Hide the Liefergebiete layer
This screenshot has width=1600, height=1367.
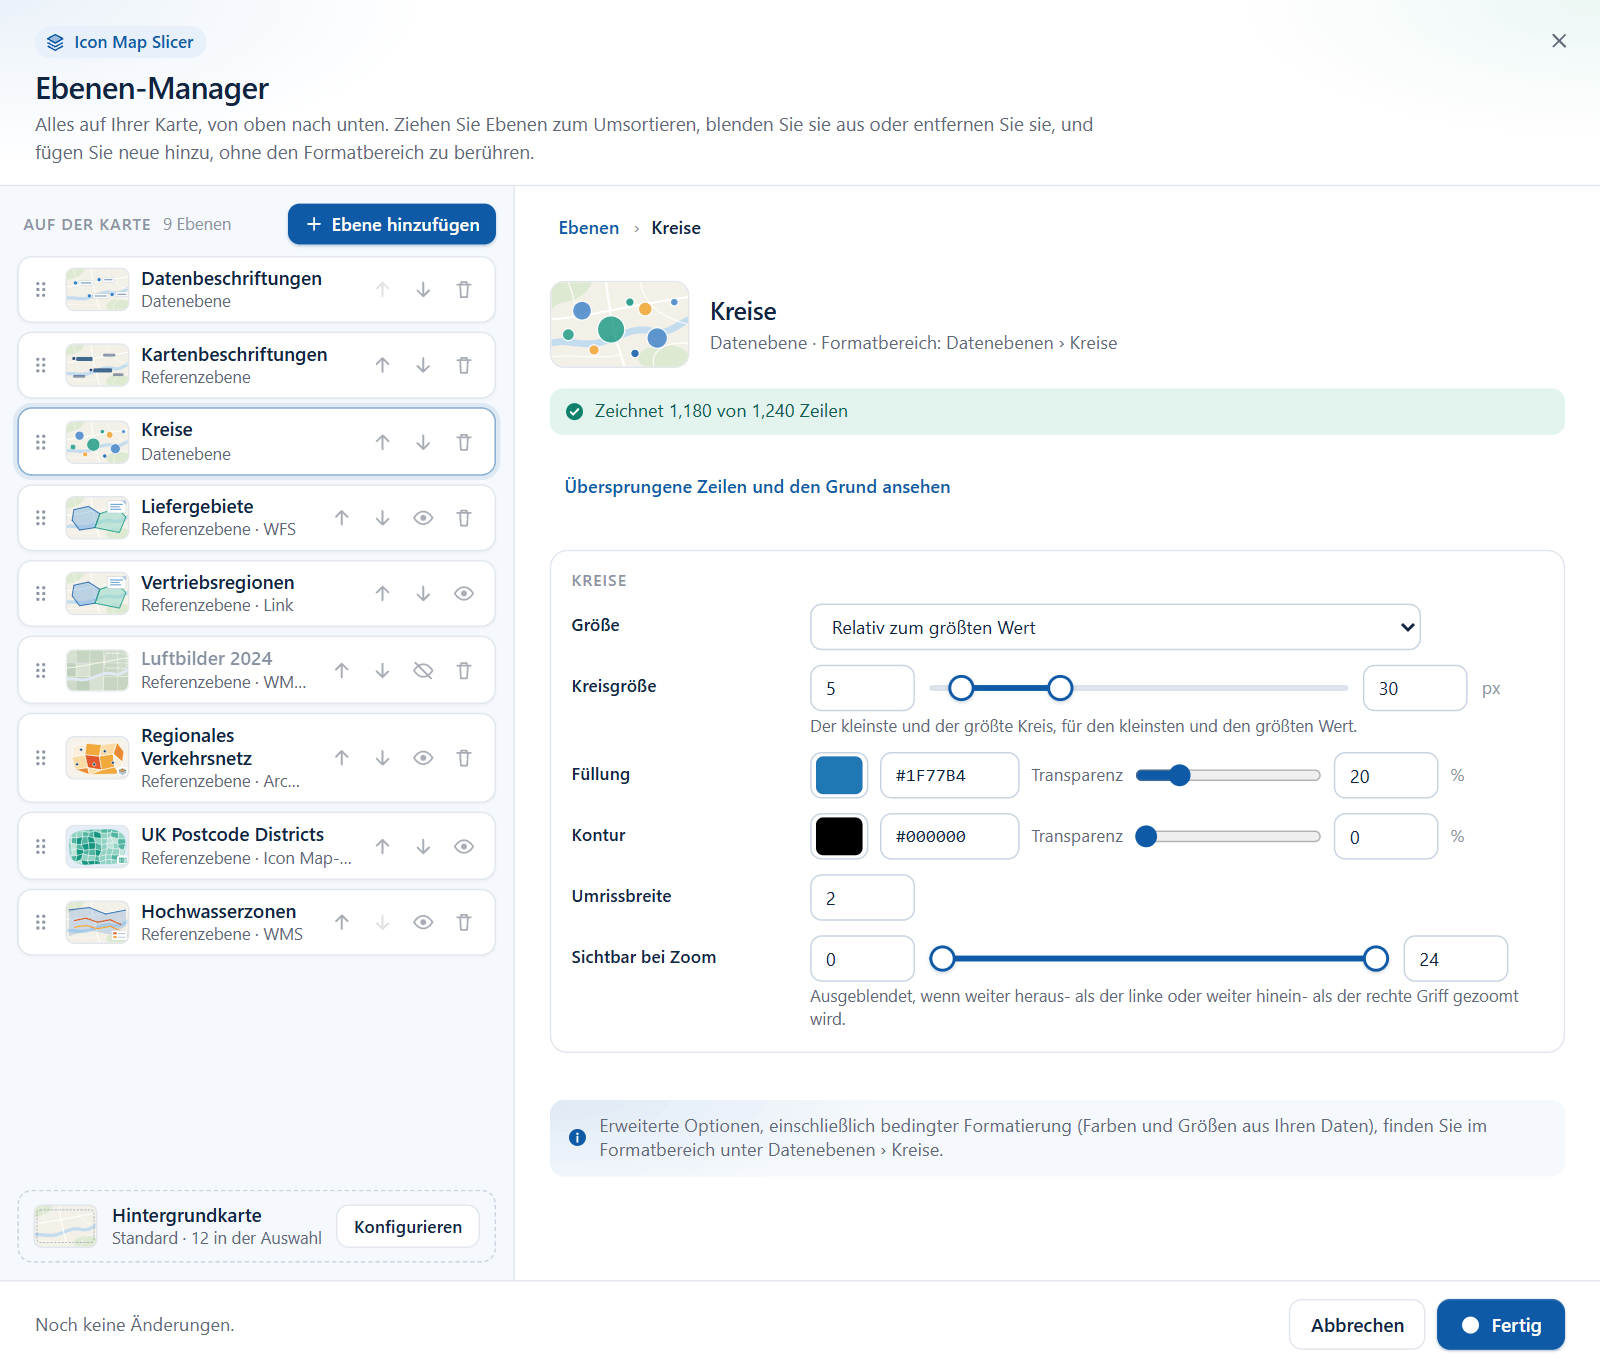click(423, 518)
